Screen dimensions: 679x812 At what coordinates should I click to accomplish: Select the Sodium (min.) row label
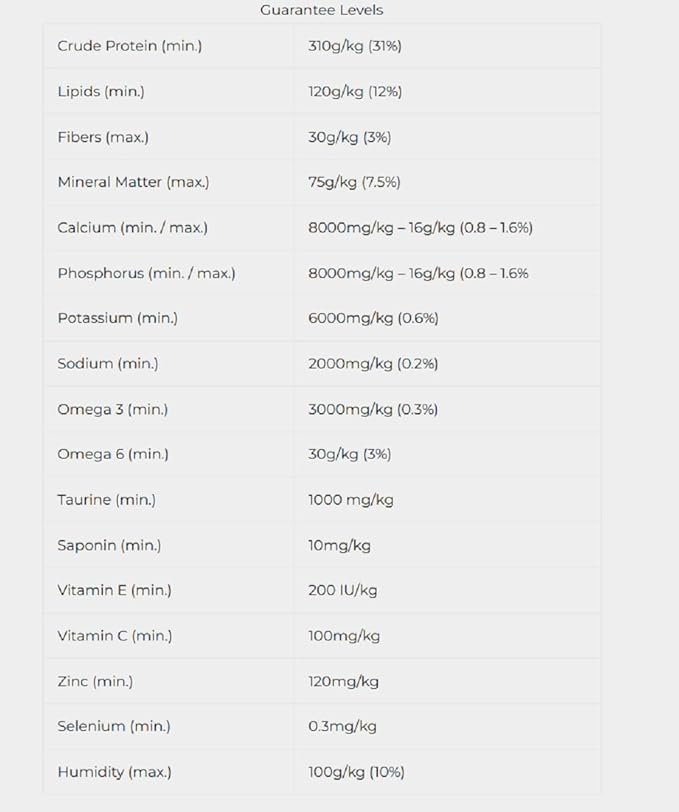107,363
